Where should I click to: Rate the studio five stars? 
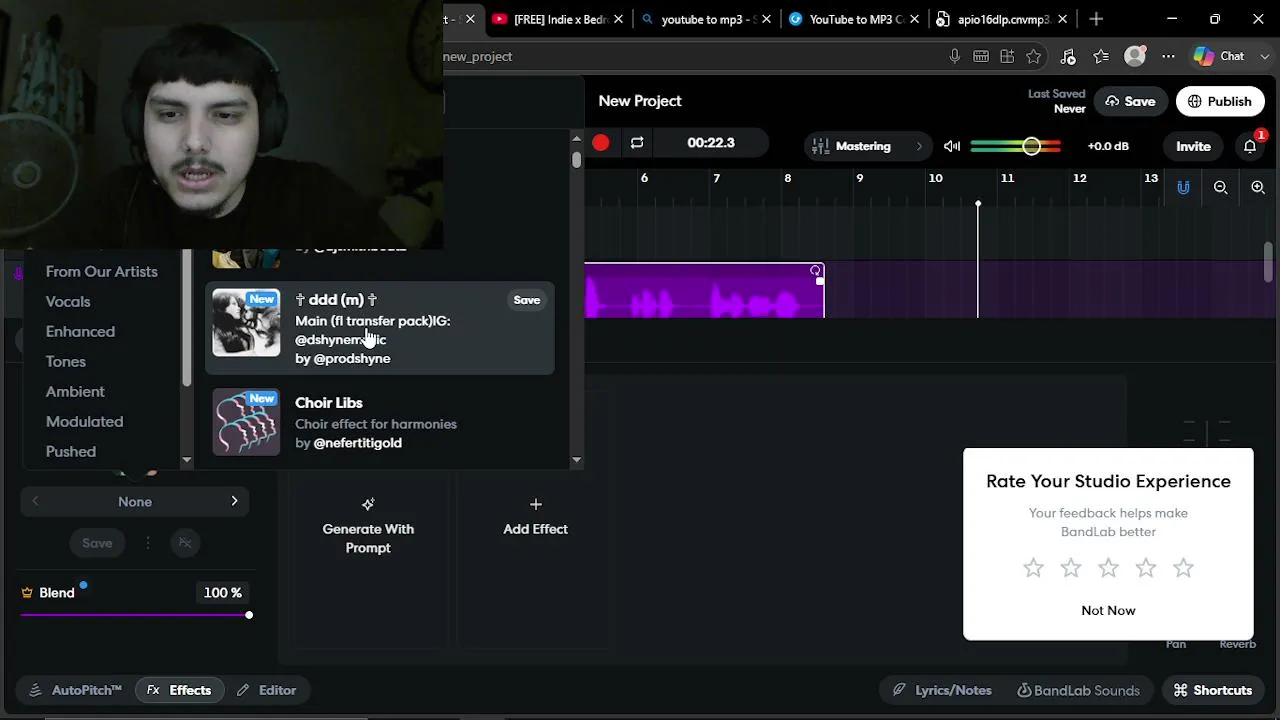1183,568
